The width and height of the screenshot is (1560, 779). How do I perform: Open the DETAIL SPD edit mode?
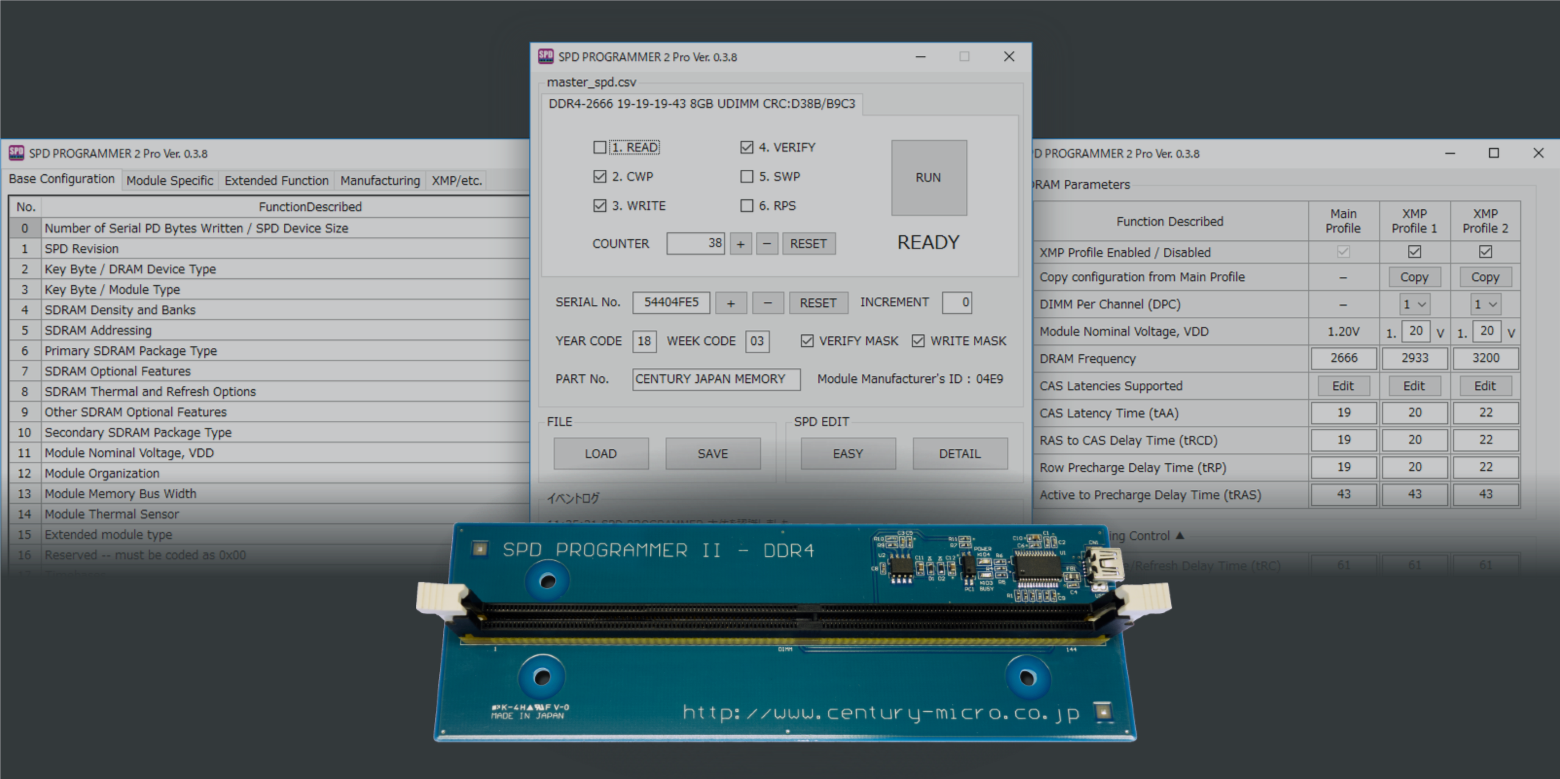tap(960, 453)
